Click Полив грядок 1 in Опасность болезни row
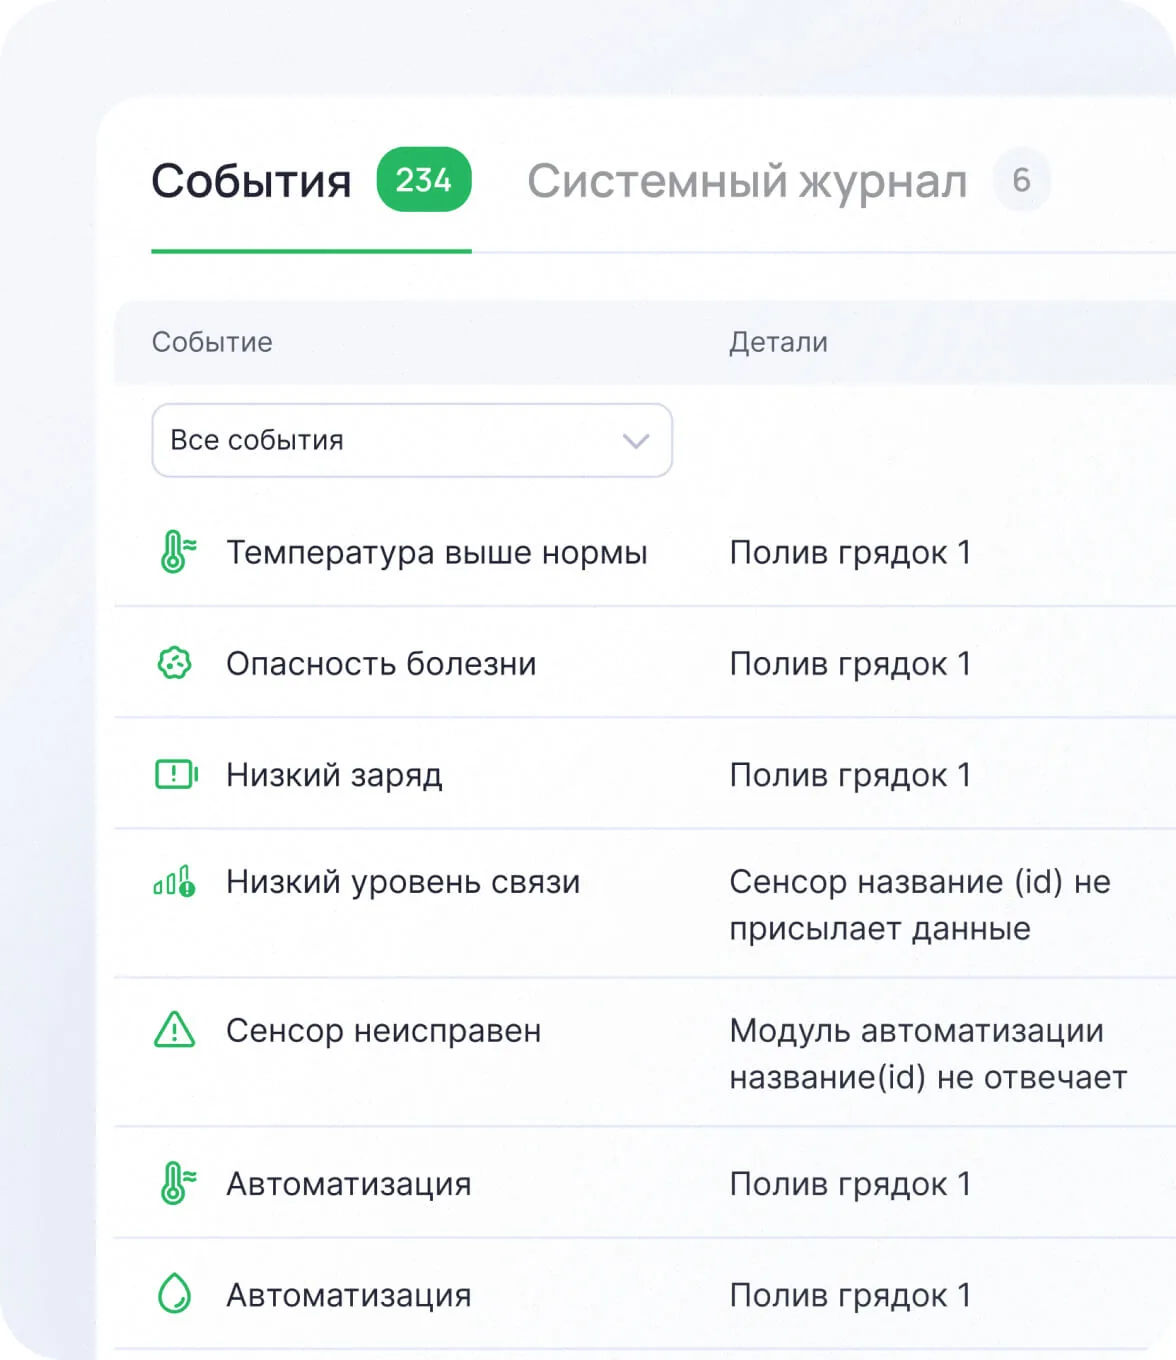 pos(850,664)
